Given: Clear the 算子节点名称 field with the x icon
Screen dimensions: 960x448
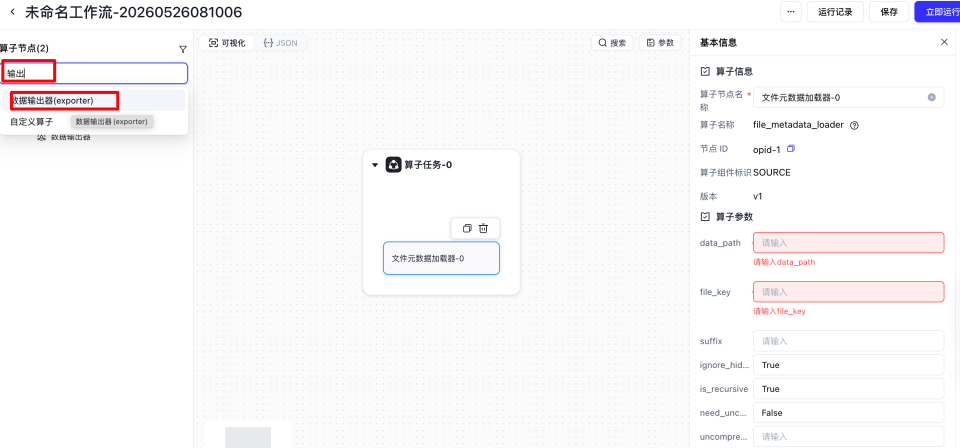Looking at the screenshot, I should (x=932, y=97).
